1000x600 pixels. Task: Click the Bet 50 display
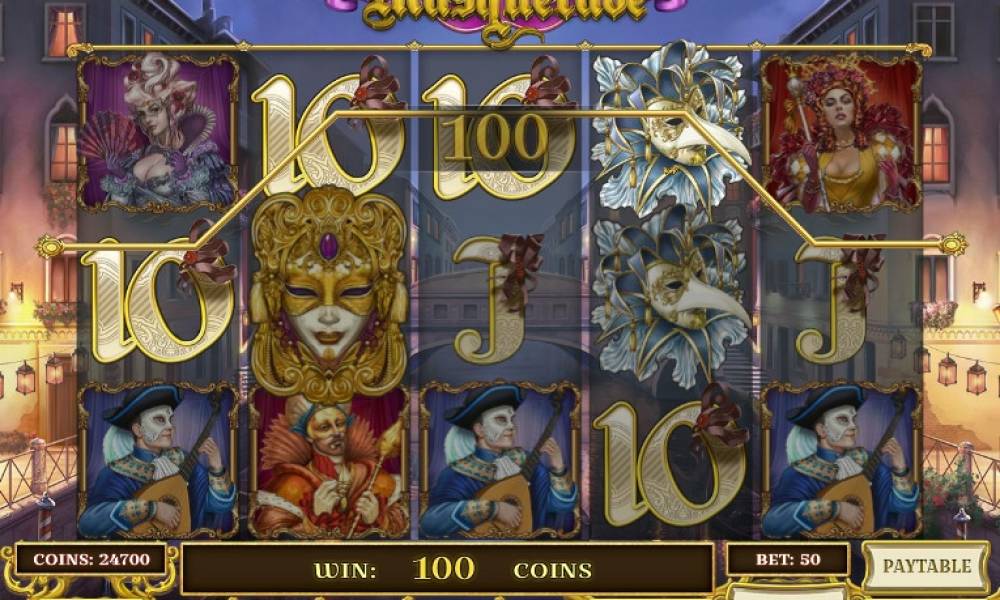point(788,559)
